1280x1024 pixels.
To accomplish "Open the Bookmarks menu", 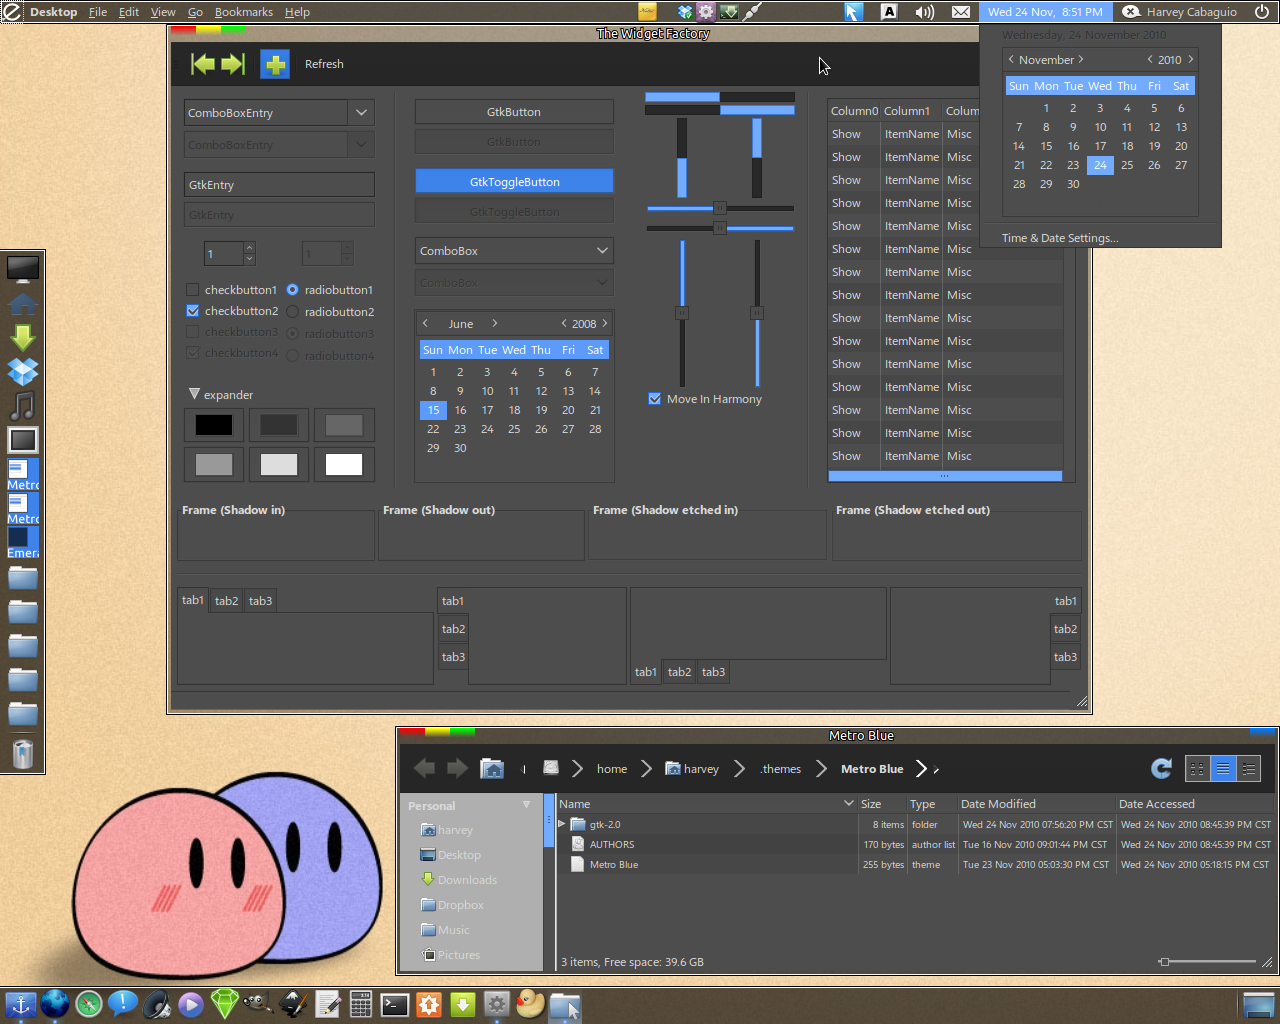I will click(244, 12).
